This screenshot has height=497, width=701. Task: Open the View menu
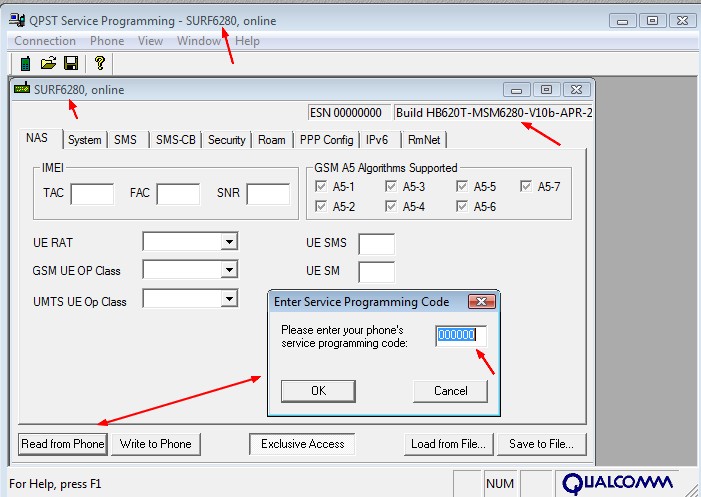(150, 41)
